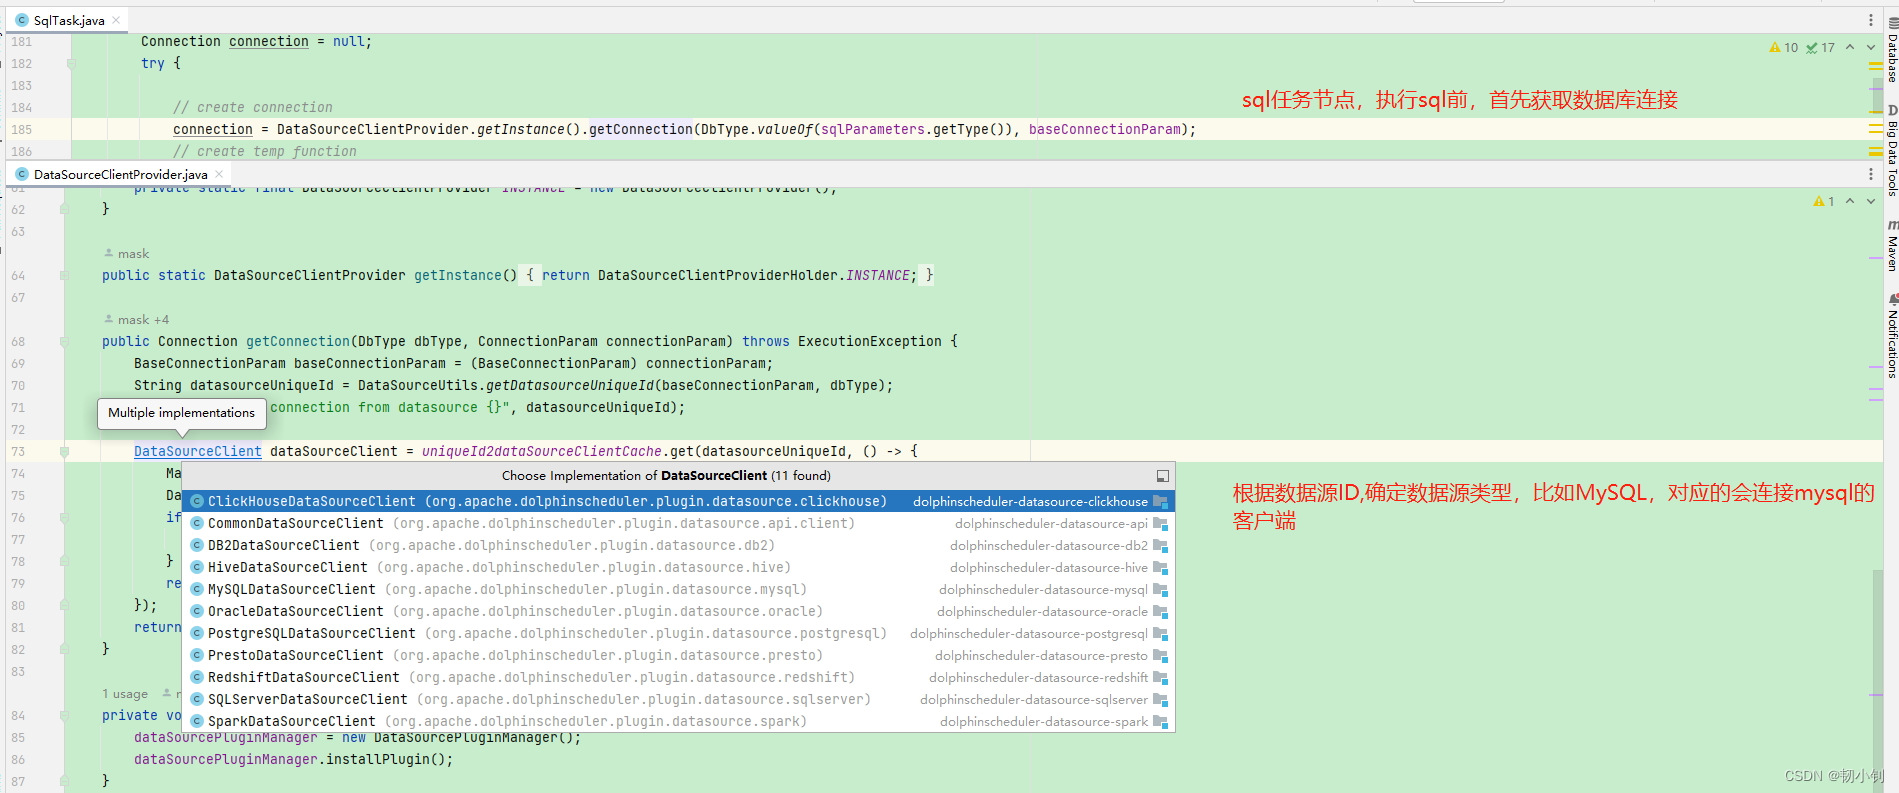Click line number 73 in gutter
The width and height of the screenshot is (1899, 793).
18,451
